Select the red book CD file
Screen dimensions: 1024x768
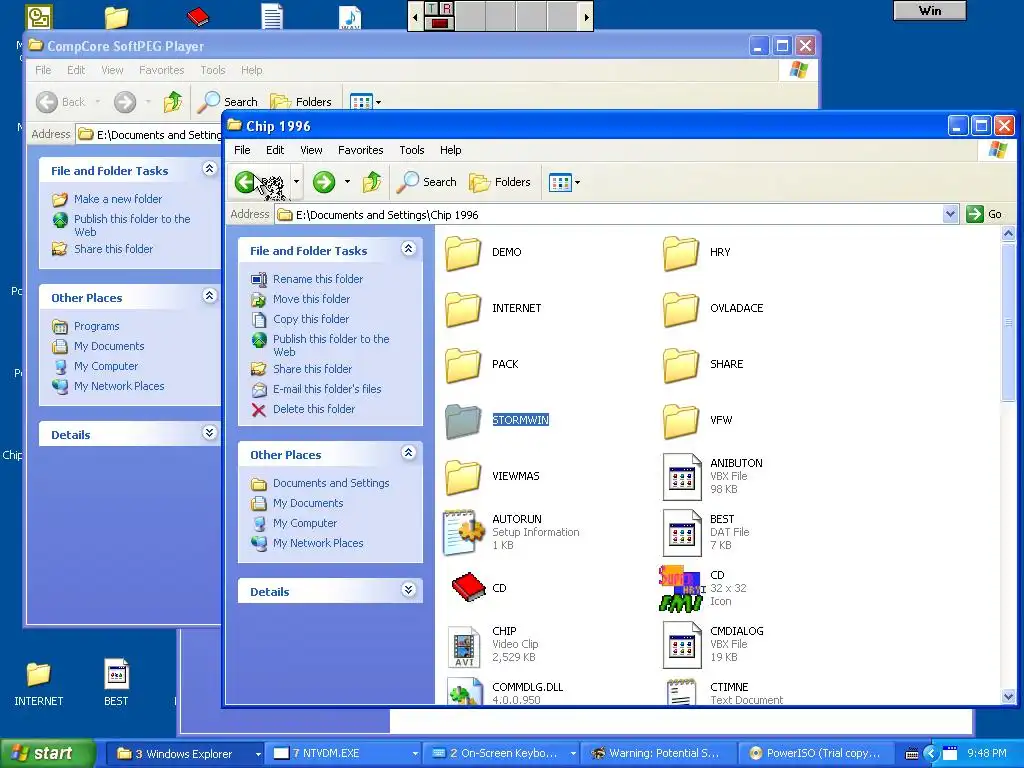(x=479, y=588)
